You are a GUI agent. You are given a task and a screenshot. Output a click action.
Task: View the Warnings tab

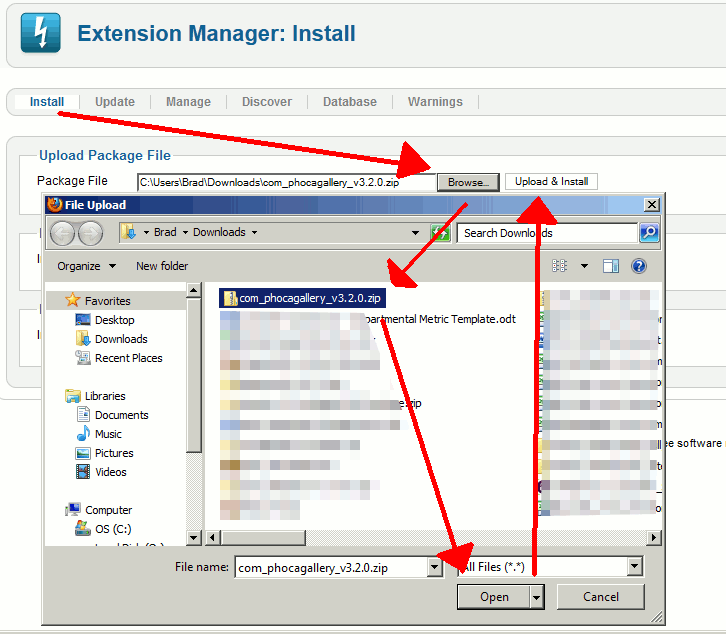[x=435, y=101]
